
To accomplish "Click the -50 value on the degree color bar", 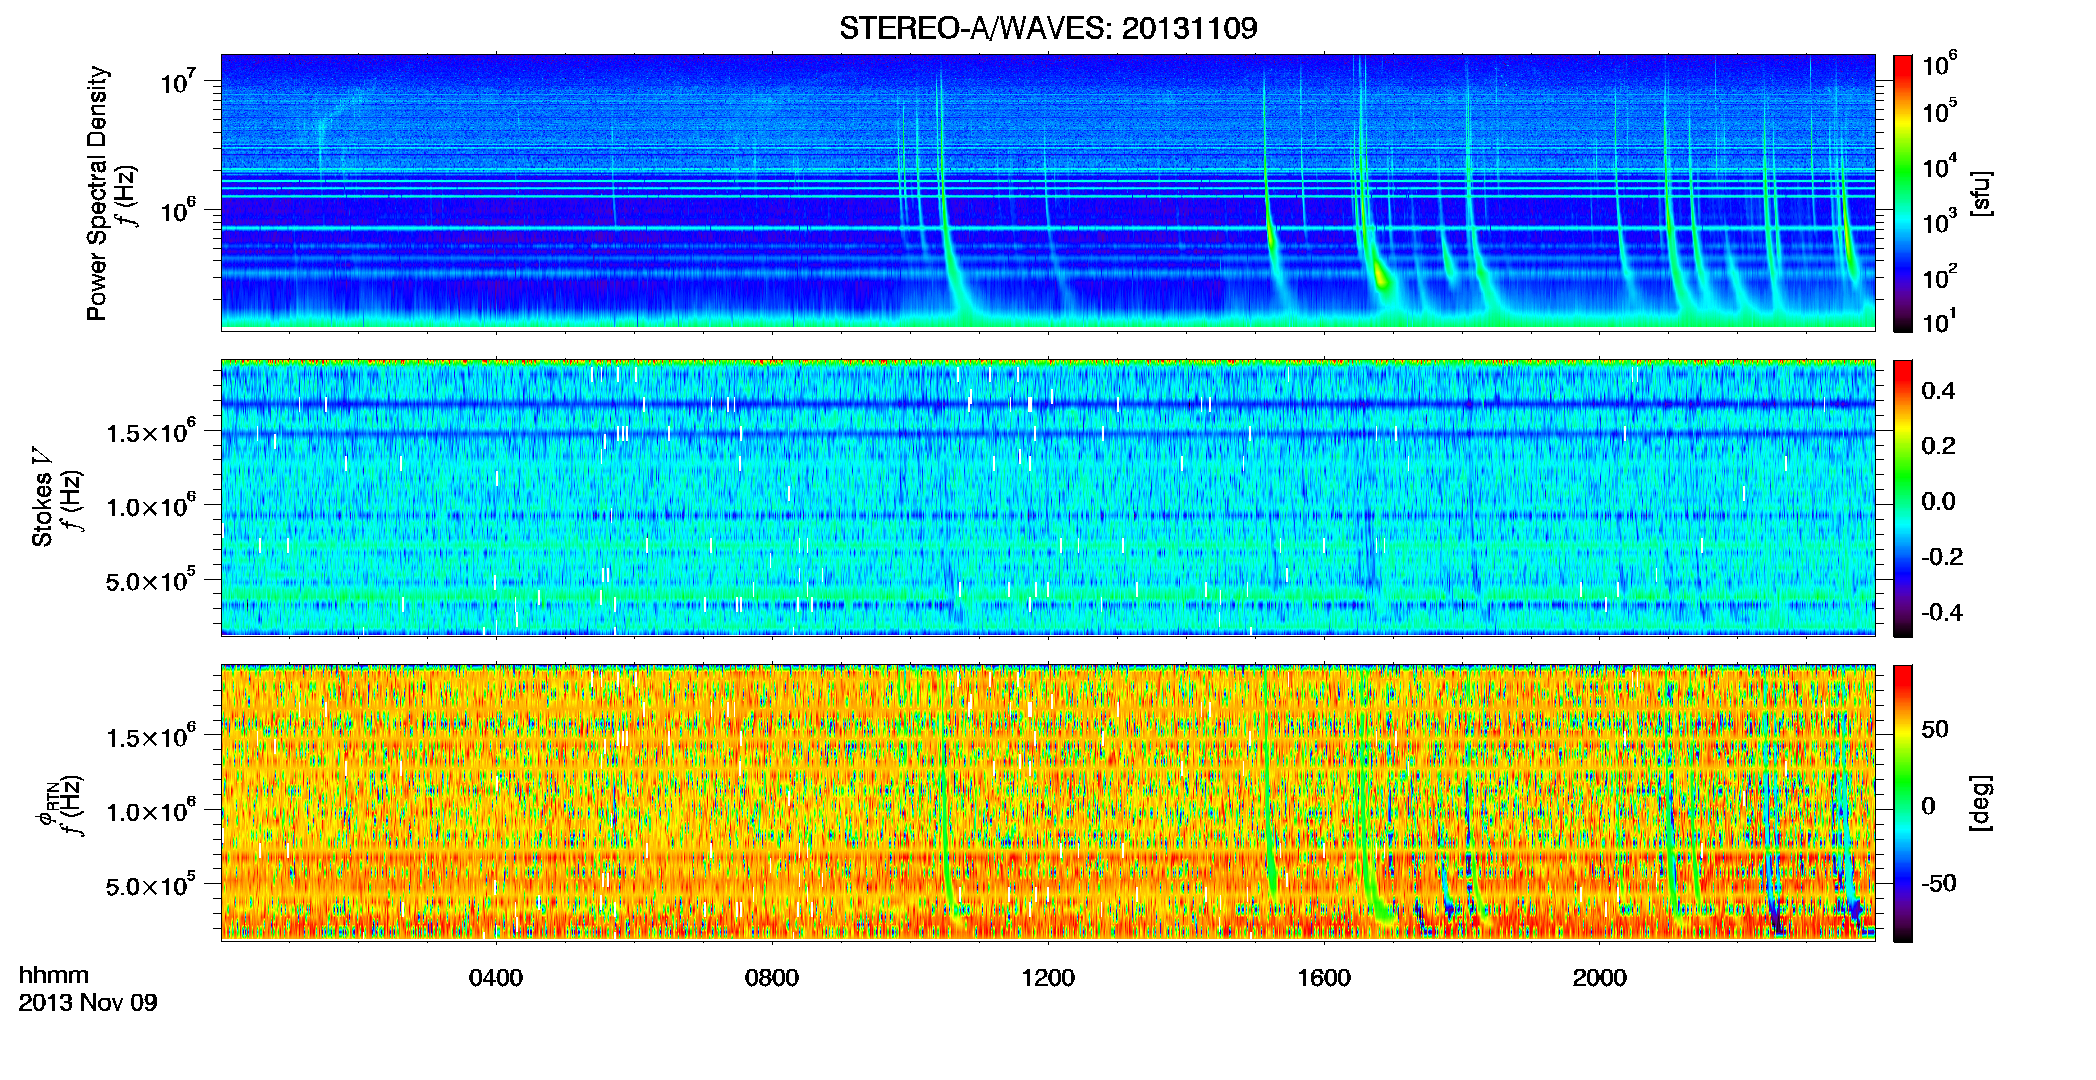I will (1939, 883).
